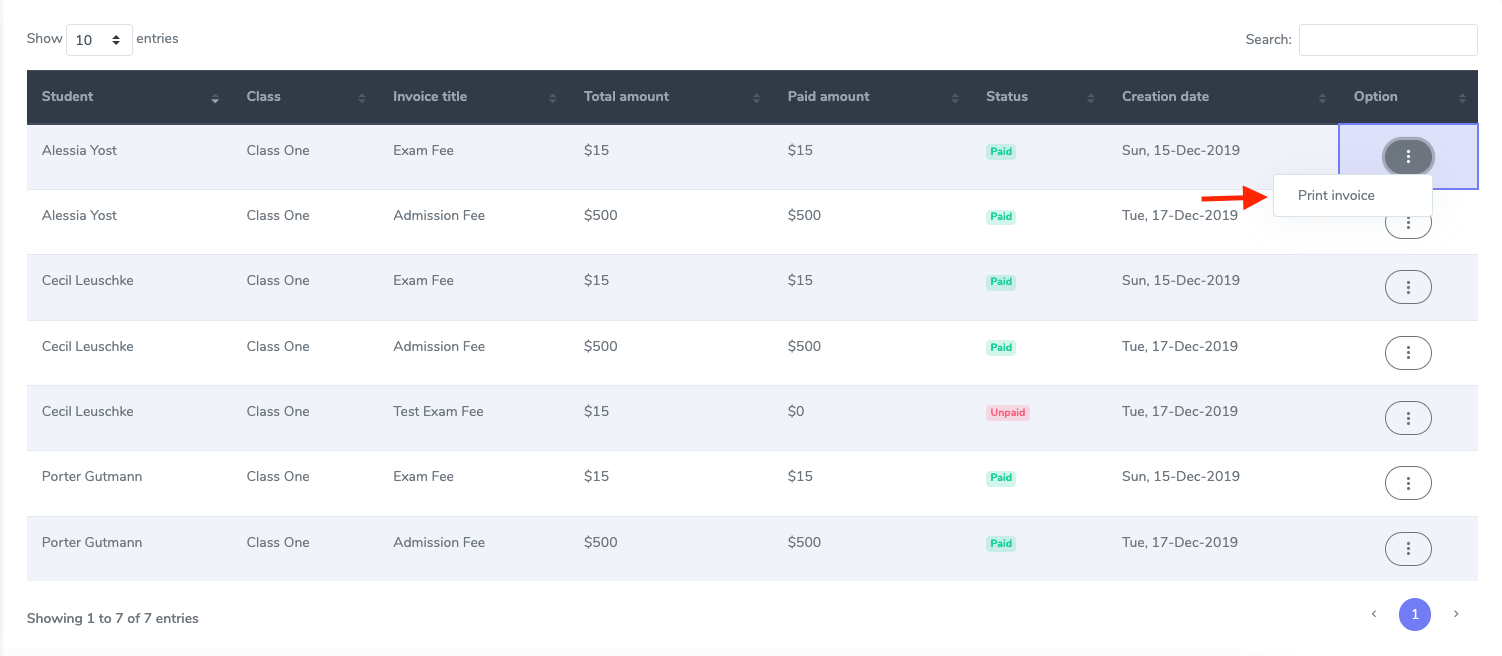This screenshot has width=1502, height=656.
Task: Open options menu for Porter Gutmann Admission Fee
Action: coord(1408,549)
